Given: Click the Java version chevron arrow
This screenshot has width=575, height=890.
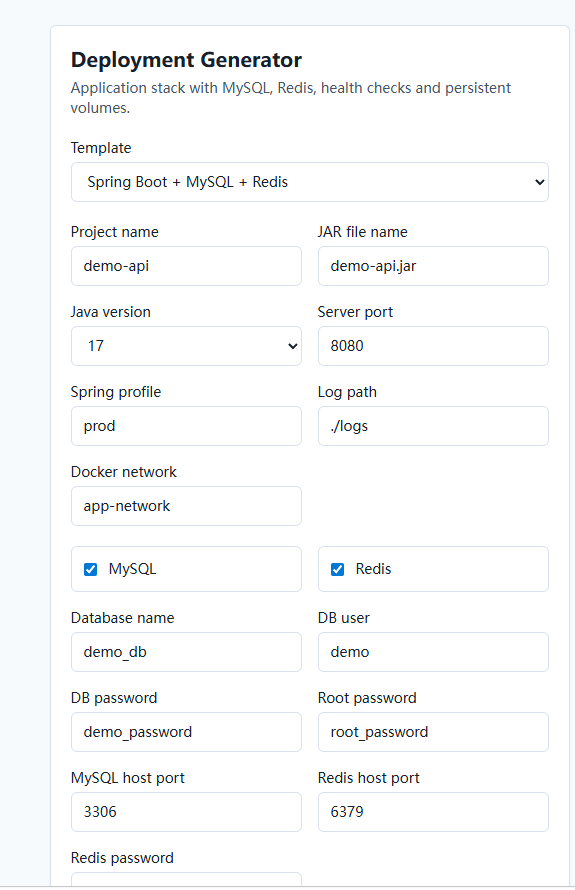Looking at the screenshot, I should (x=292, y=346).
